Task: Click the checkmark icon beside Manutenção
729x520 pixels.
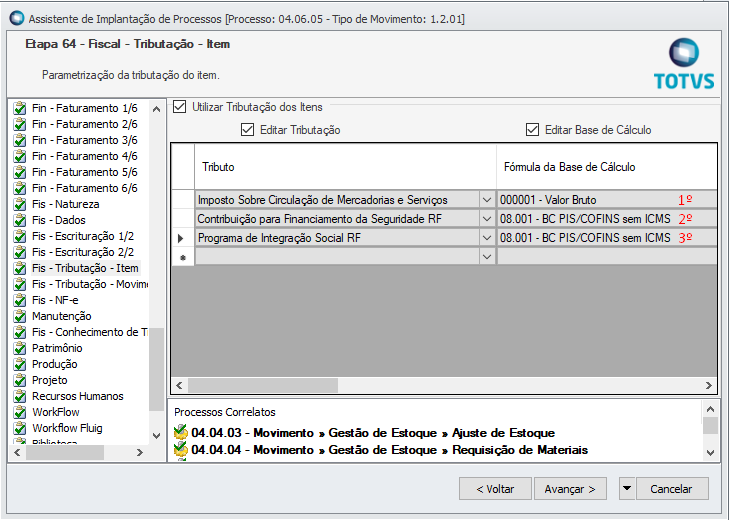Action: pos(20,316)
